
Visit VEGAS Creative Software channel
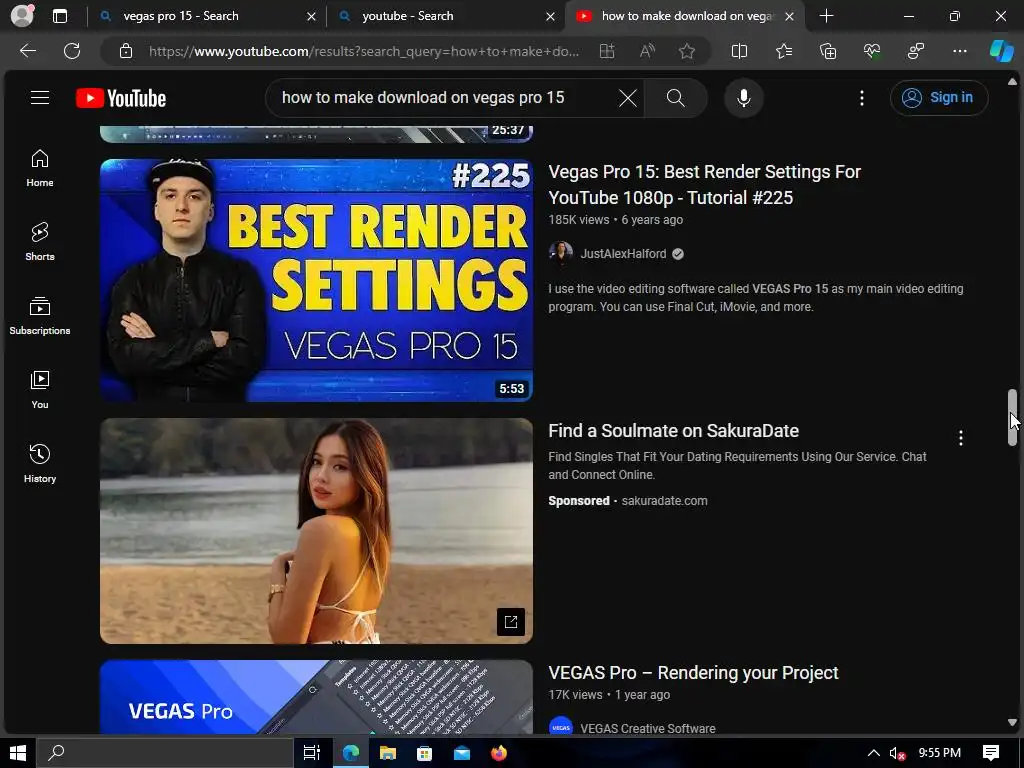[x=648, y=728]
